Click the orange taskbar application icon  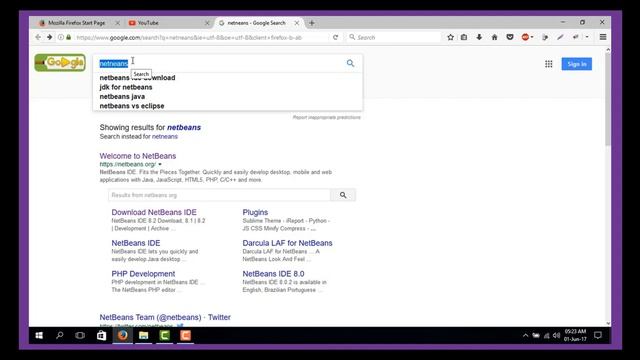(x=185, y=336)
